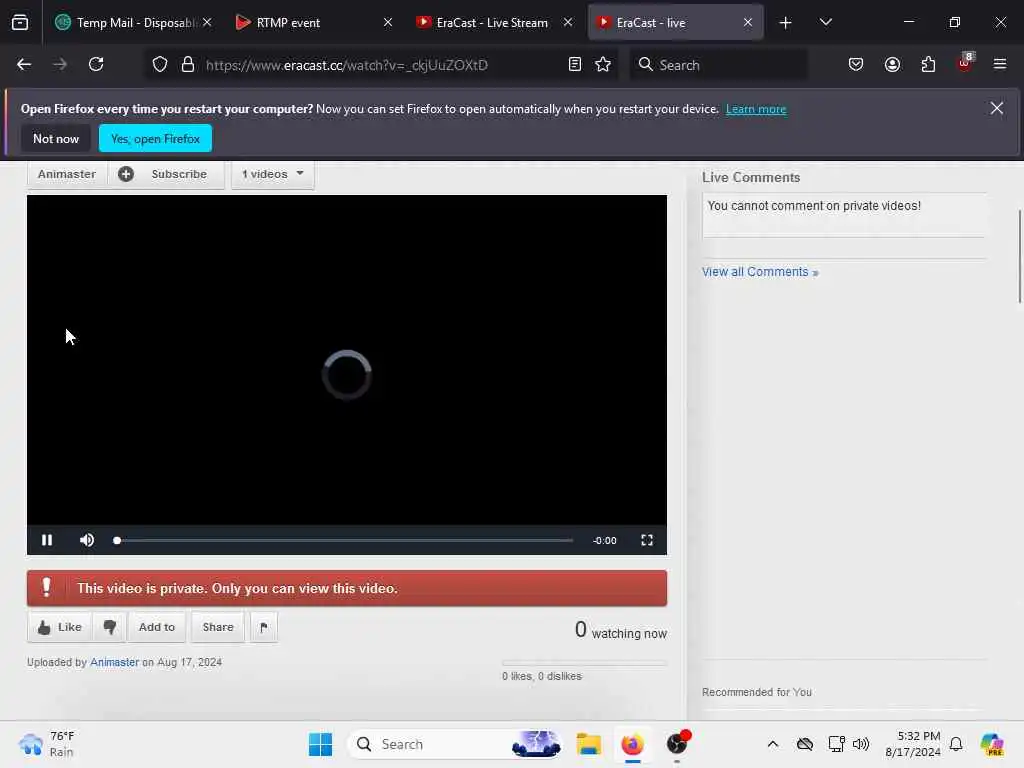The image size is (1024, 768).
Task: Flag the video with the report icon
Action: (x=264, y=627)
